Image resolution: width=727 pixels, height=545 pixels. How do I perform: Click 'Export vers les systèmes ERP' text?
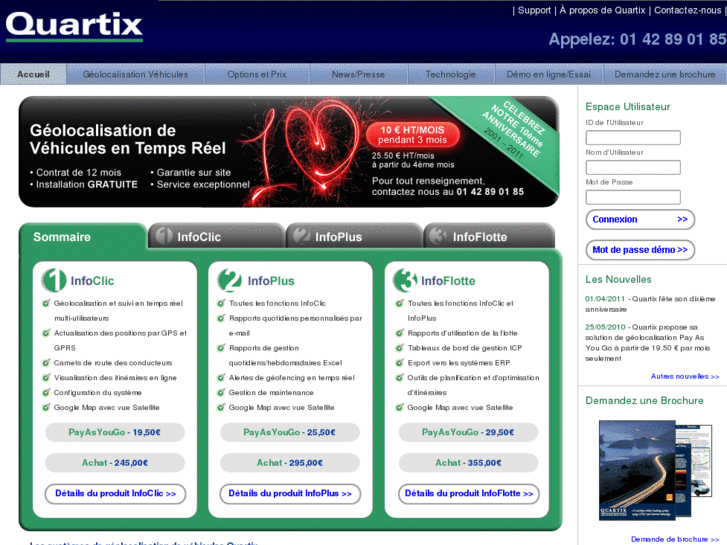coord(459,363)
